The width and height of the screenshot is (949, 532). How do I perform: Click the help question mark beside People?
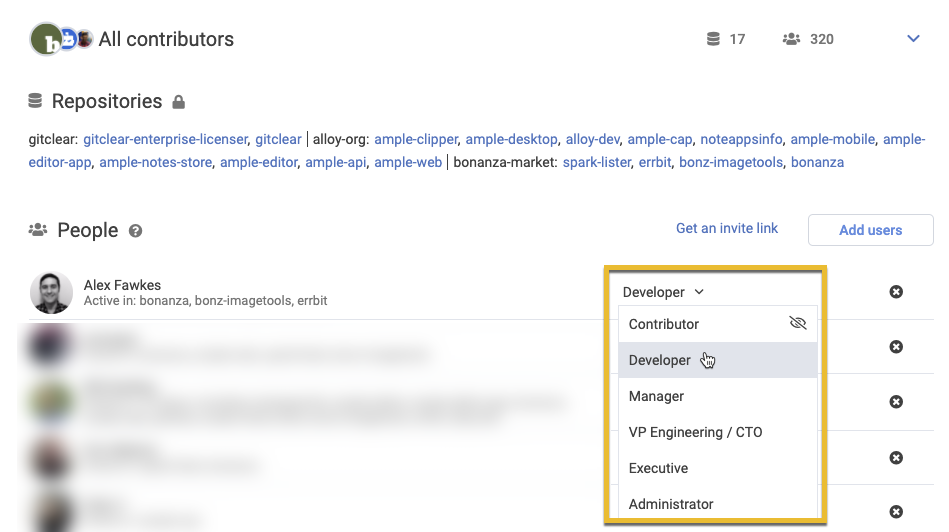click(136, 231)
